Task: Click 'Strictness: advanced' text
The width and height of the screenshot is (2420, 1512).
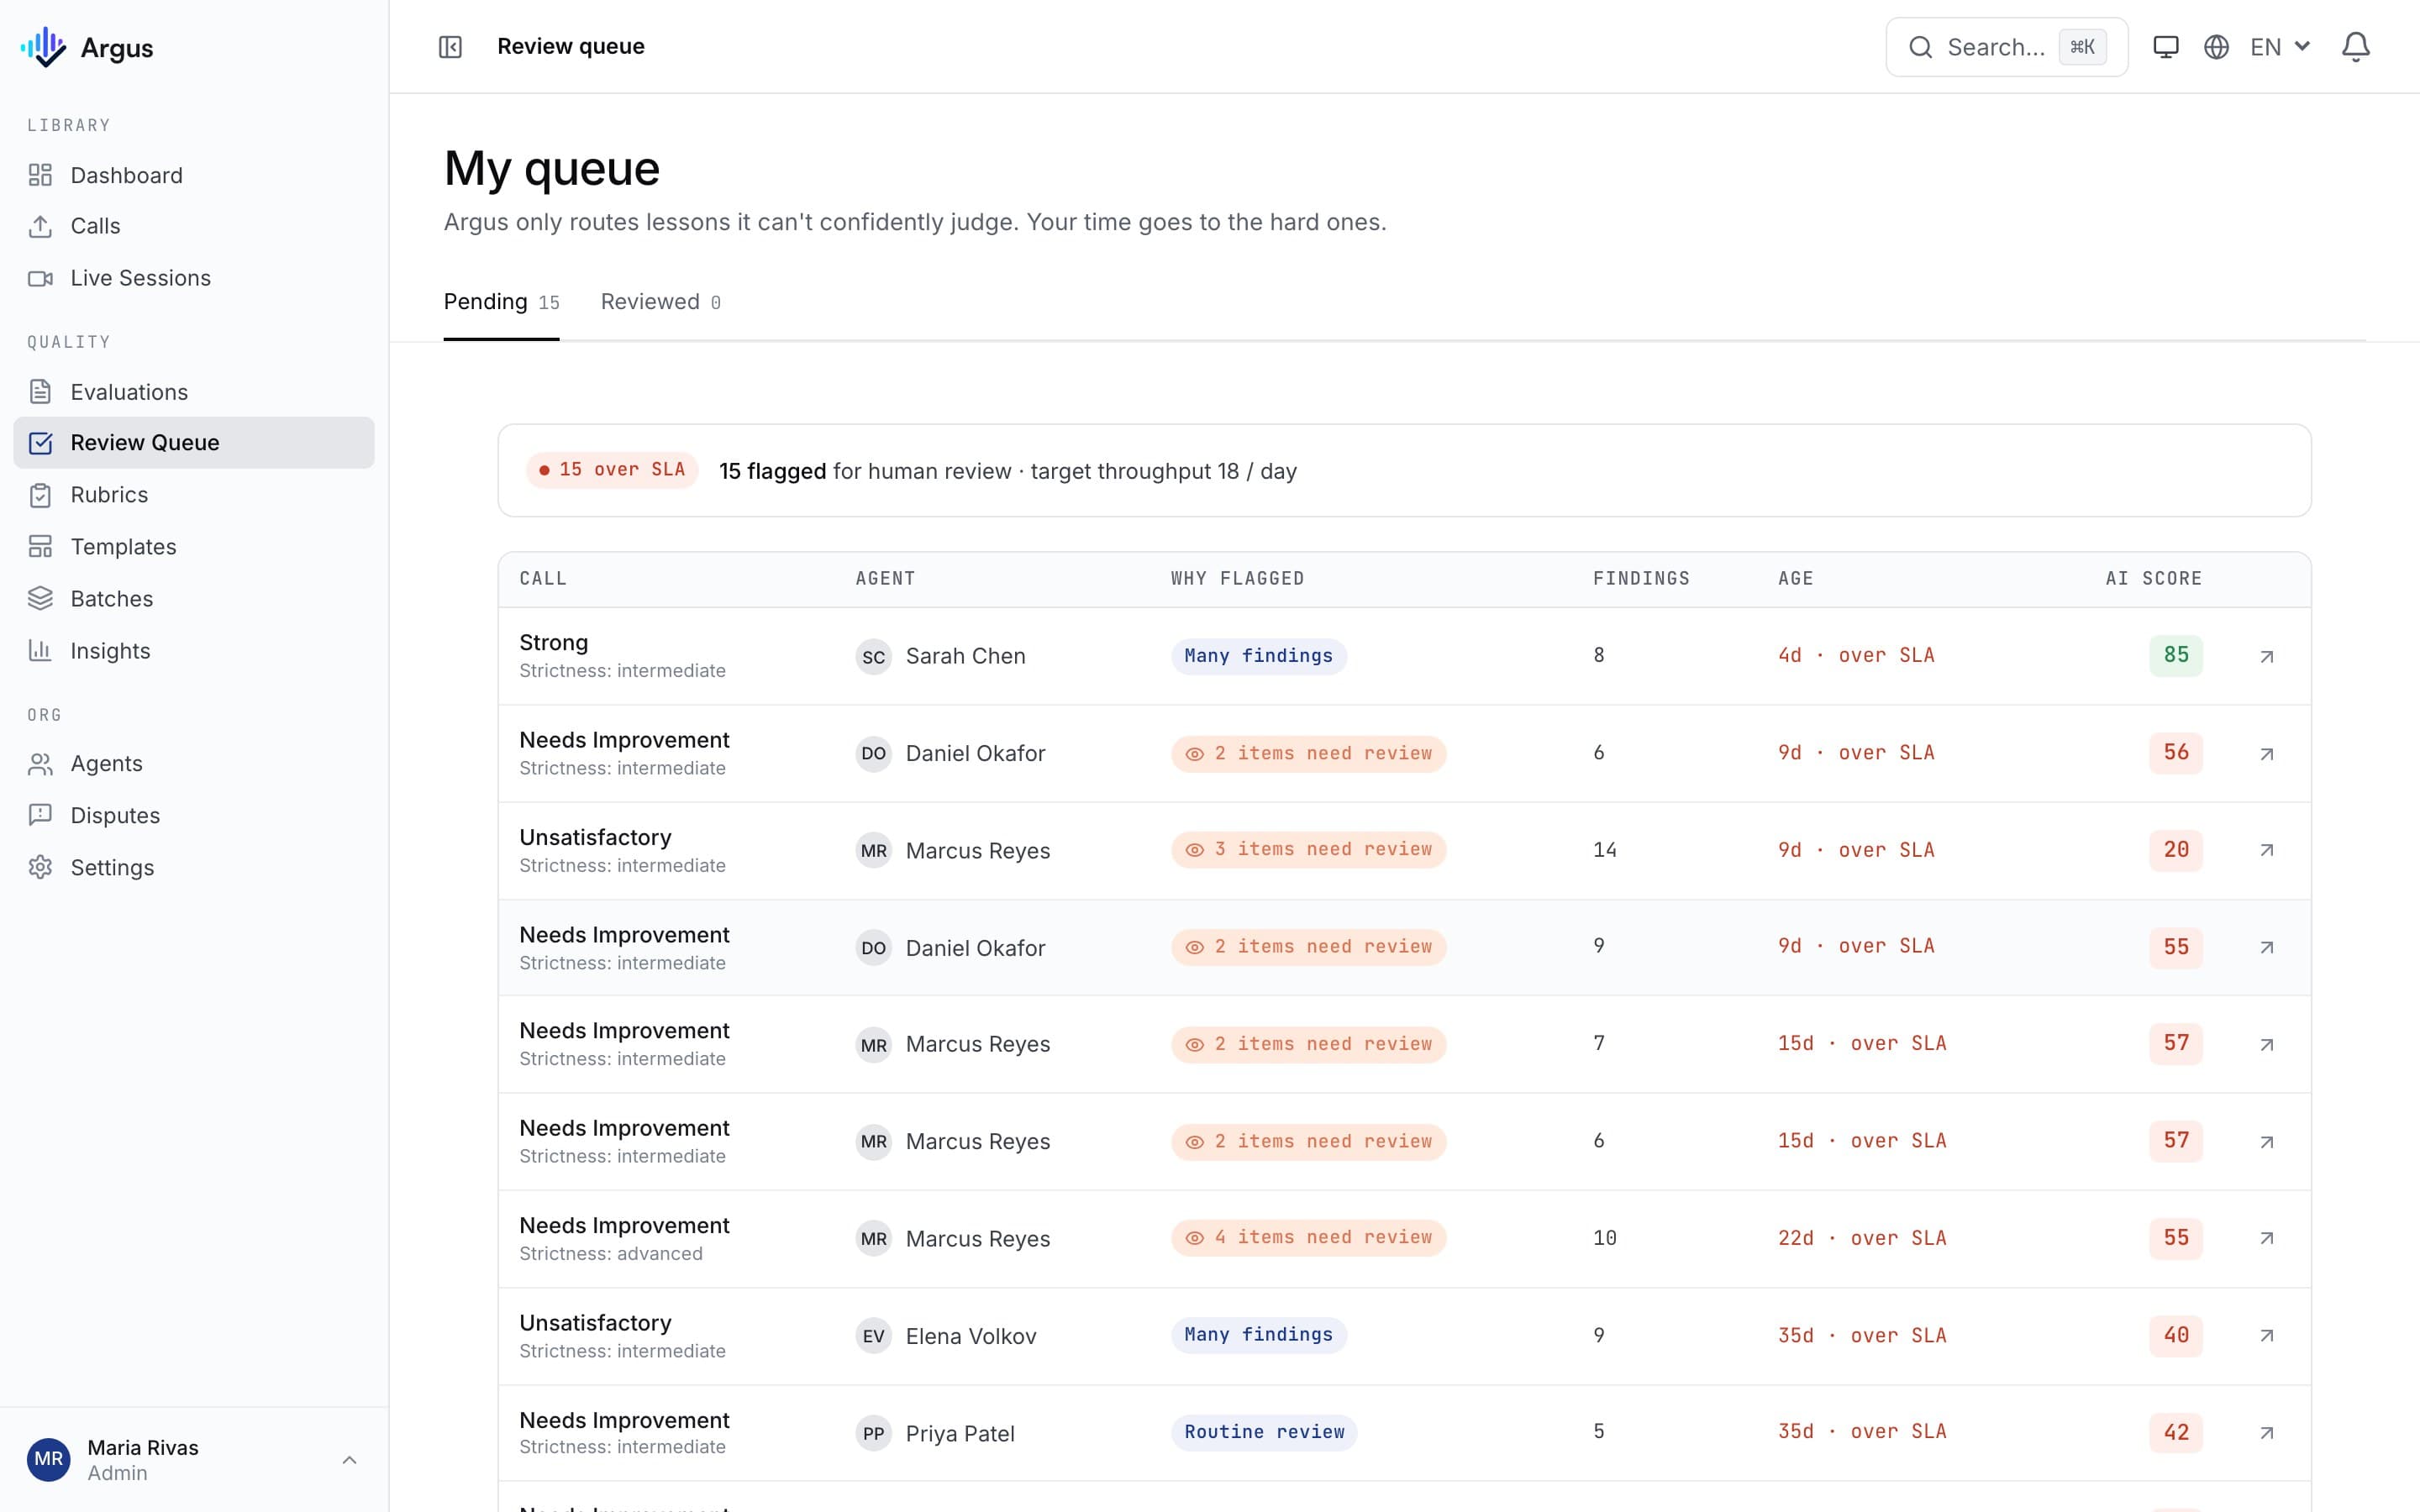Action: 610,1254
